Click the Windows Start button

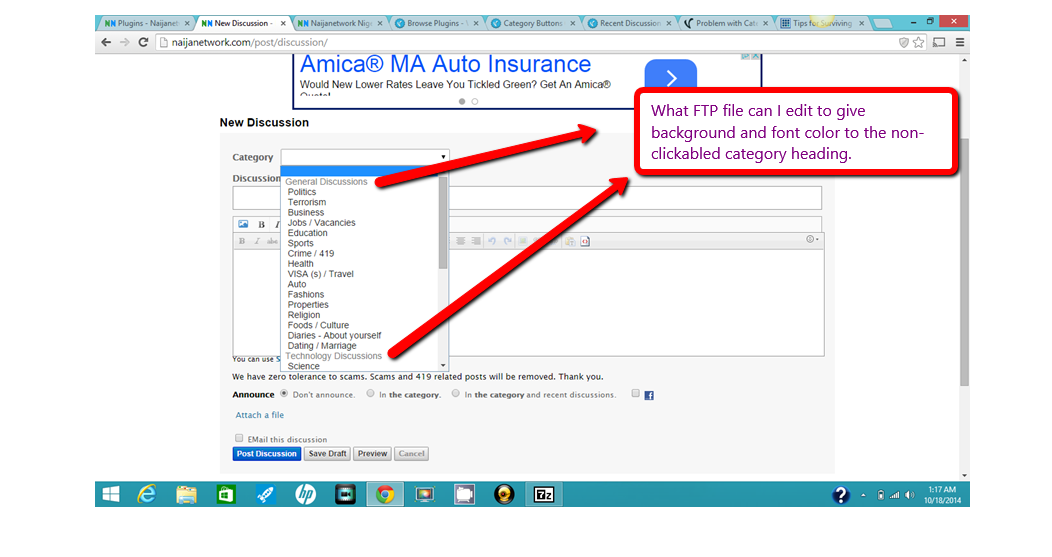[111, 495]
